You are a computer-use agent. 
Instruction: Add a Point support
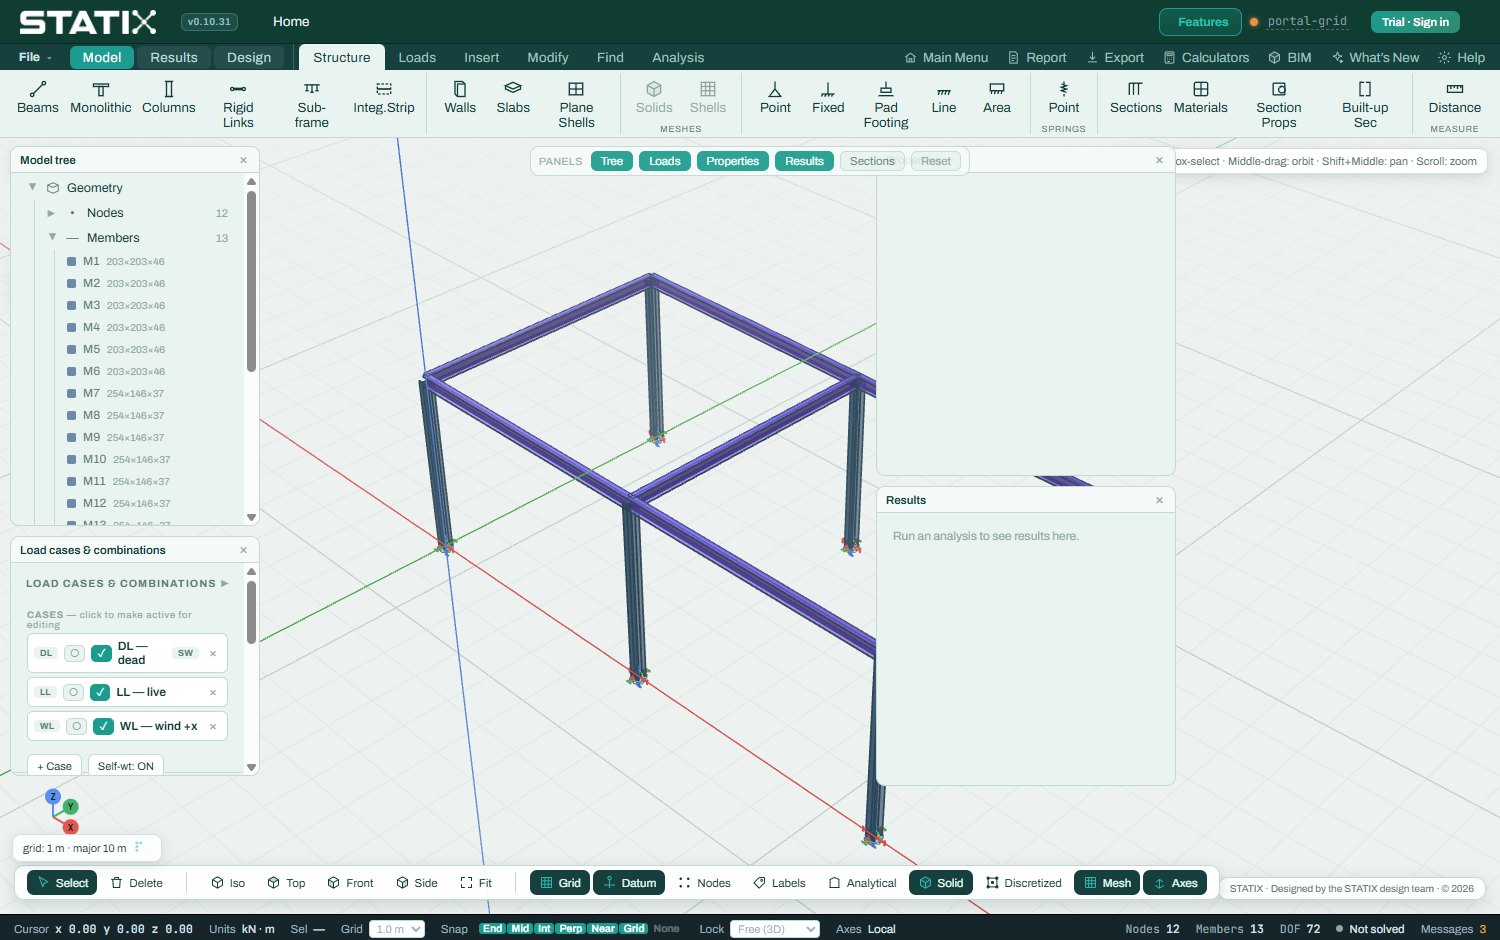point(775,98)
